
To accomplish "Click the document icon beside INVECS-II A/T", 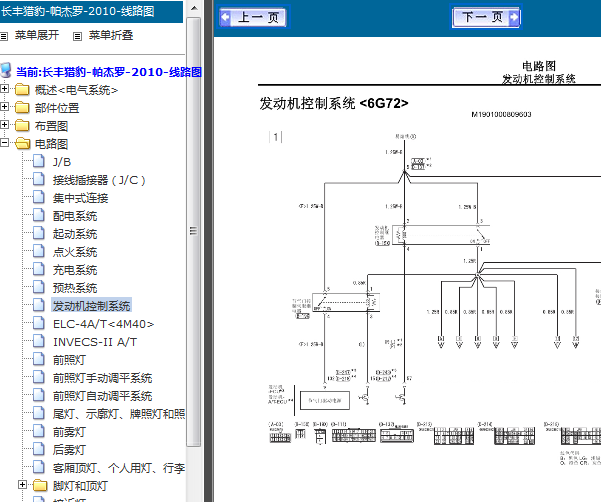I will pyautogui.click(x=39, y=341).
